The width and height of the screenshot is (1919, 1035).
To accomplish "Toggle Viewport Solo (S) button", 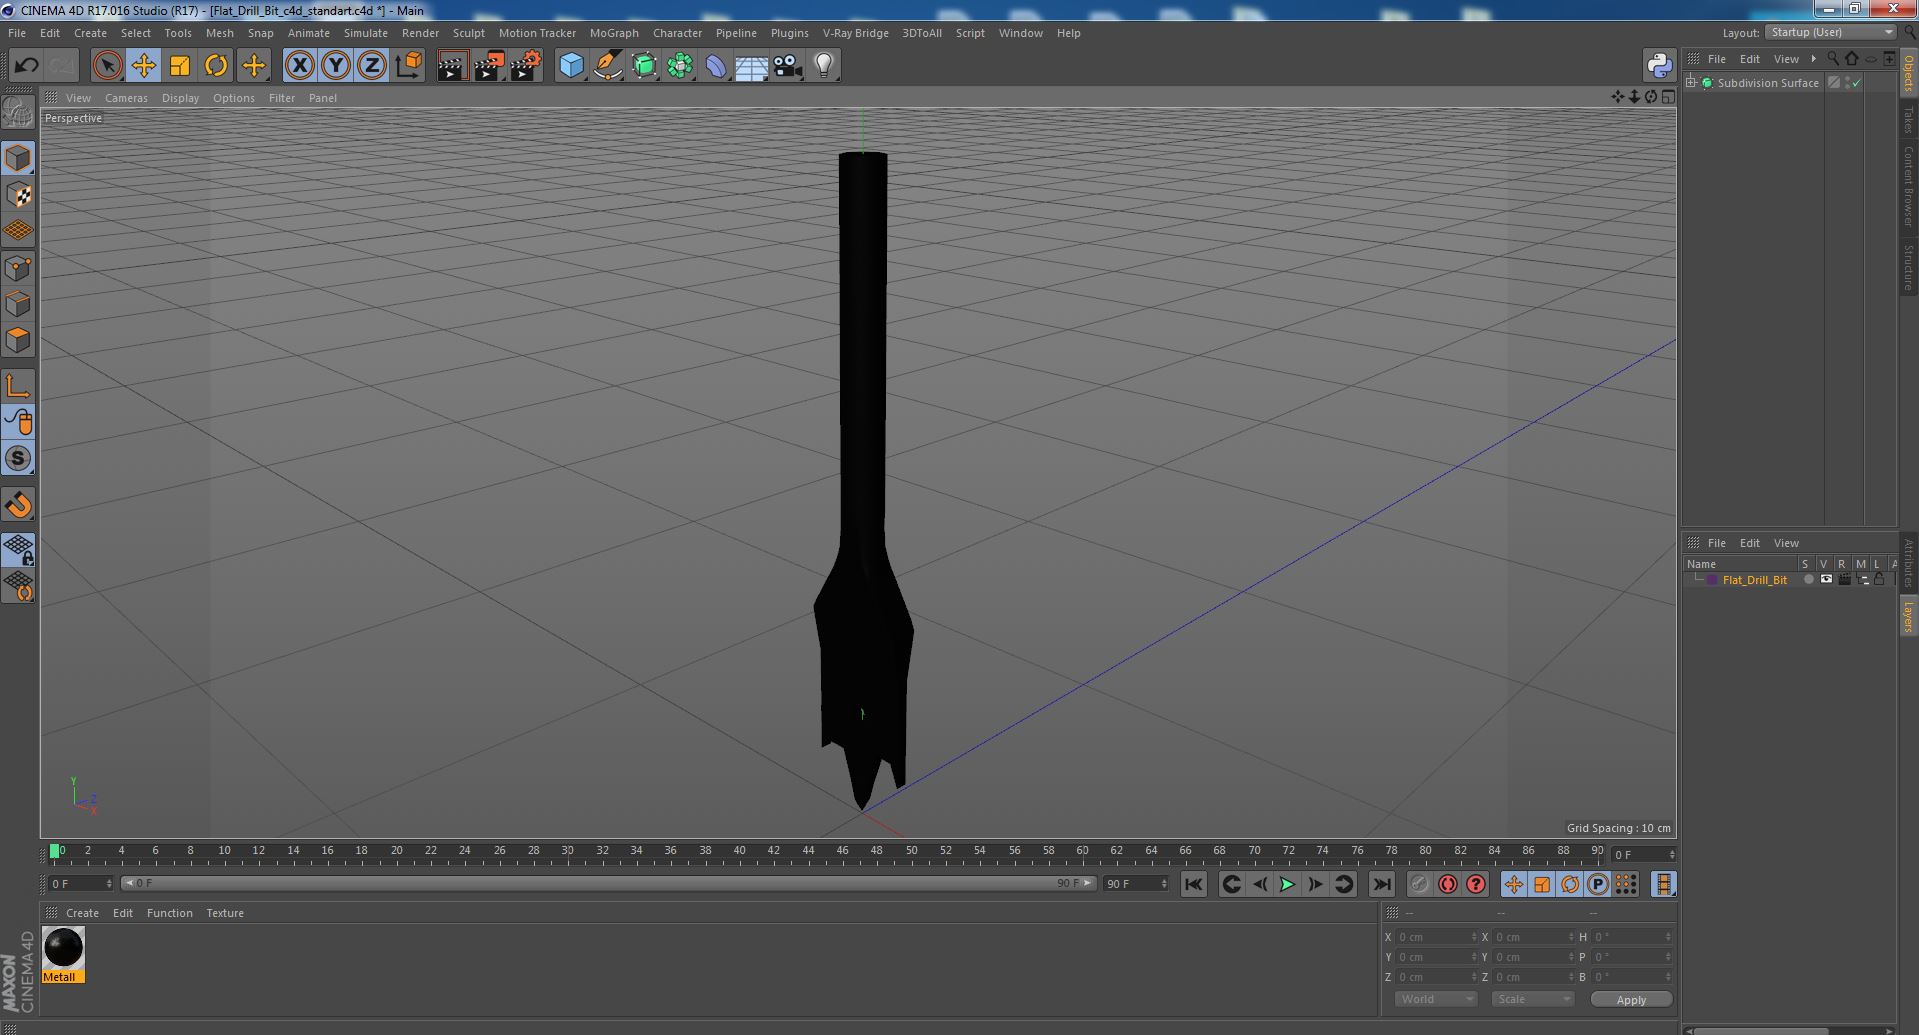I will [x=18, y=458].
